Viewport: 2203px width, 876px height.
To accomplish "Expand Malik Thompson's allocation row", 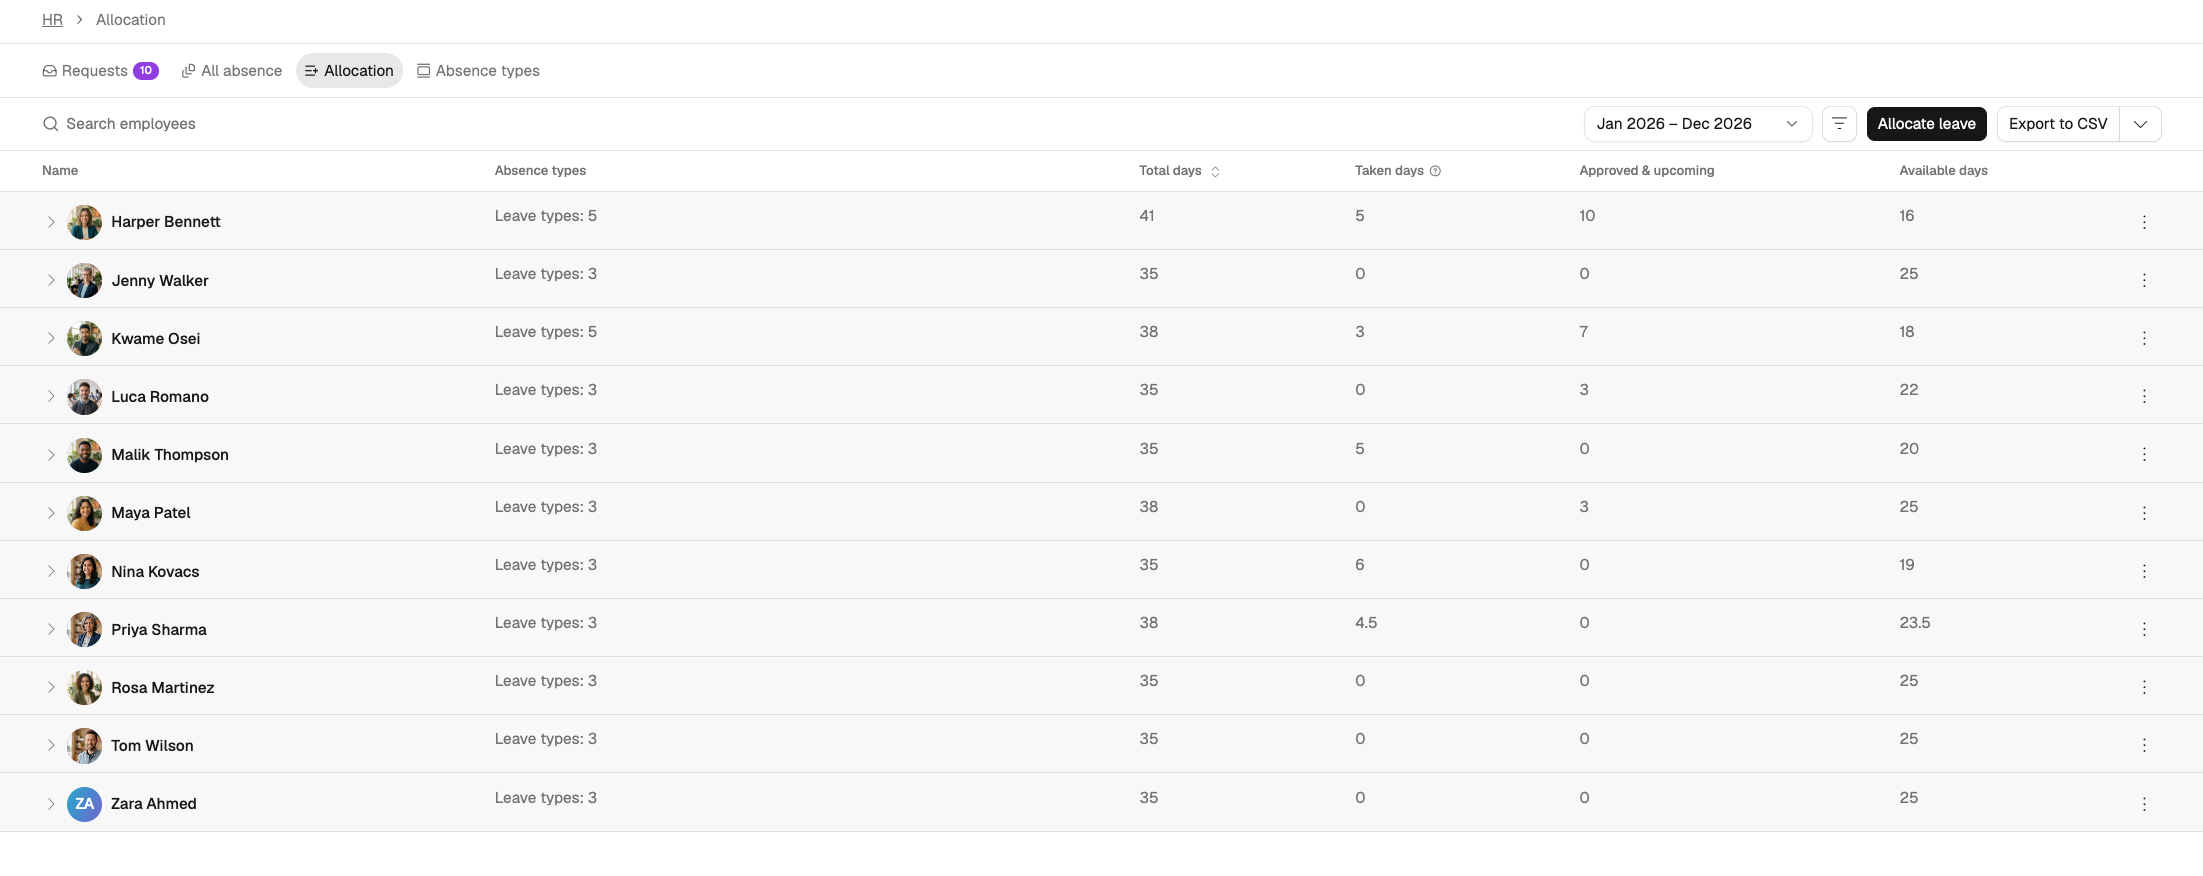I will coord(51,454).
